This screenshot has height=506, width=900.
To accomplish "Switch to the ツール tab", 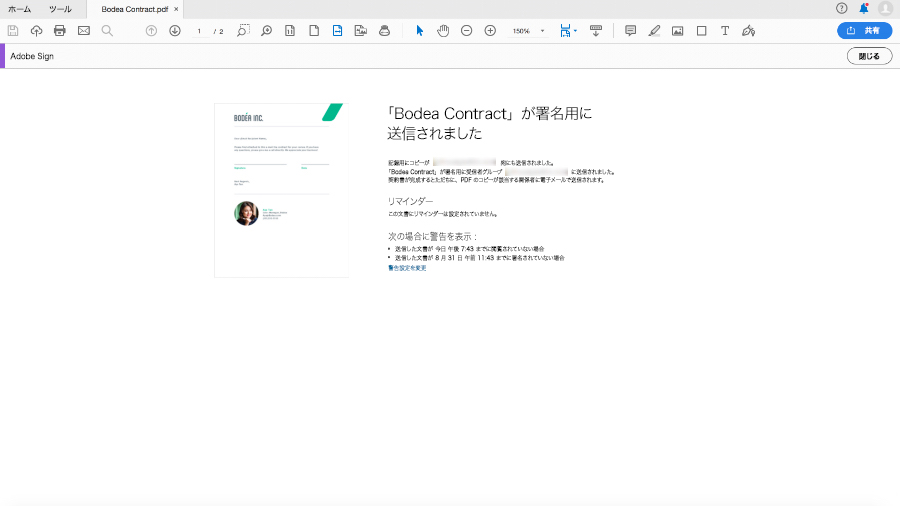I will (60, 9).
